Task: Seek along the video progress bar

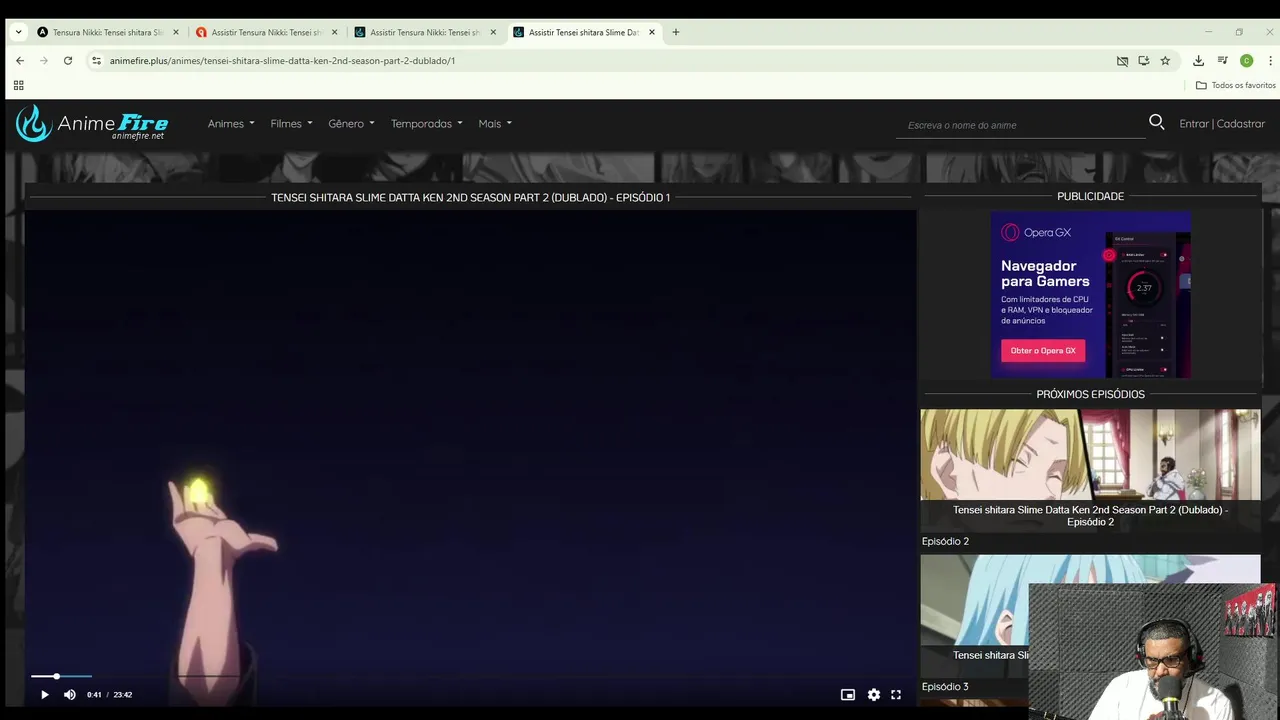Action: (470, 676)
